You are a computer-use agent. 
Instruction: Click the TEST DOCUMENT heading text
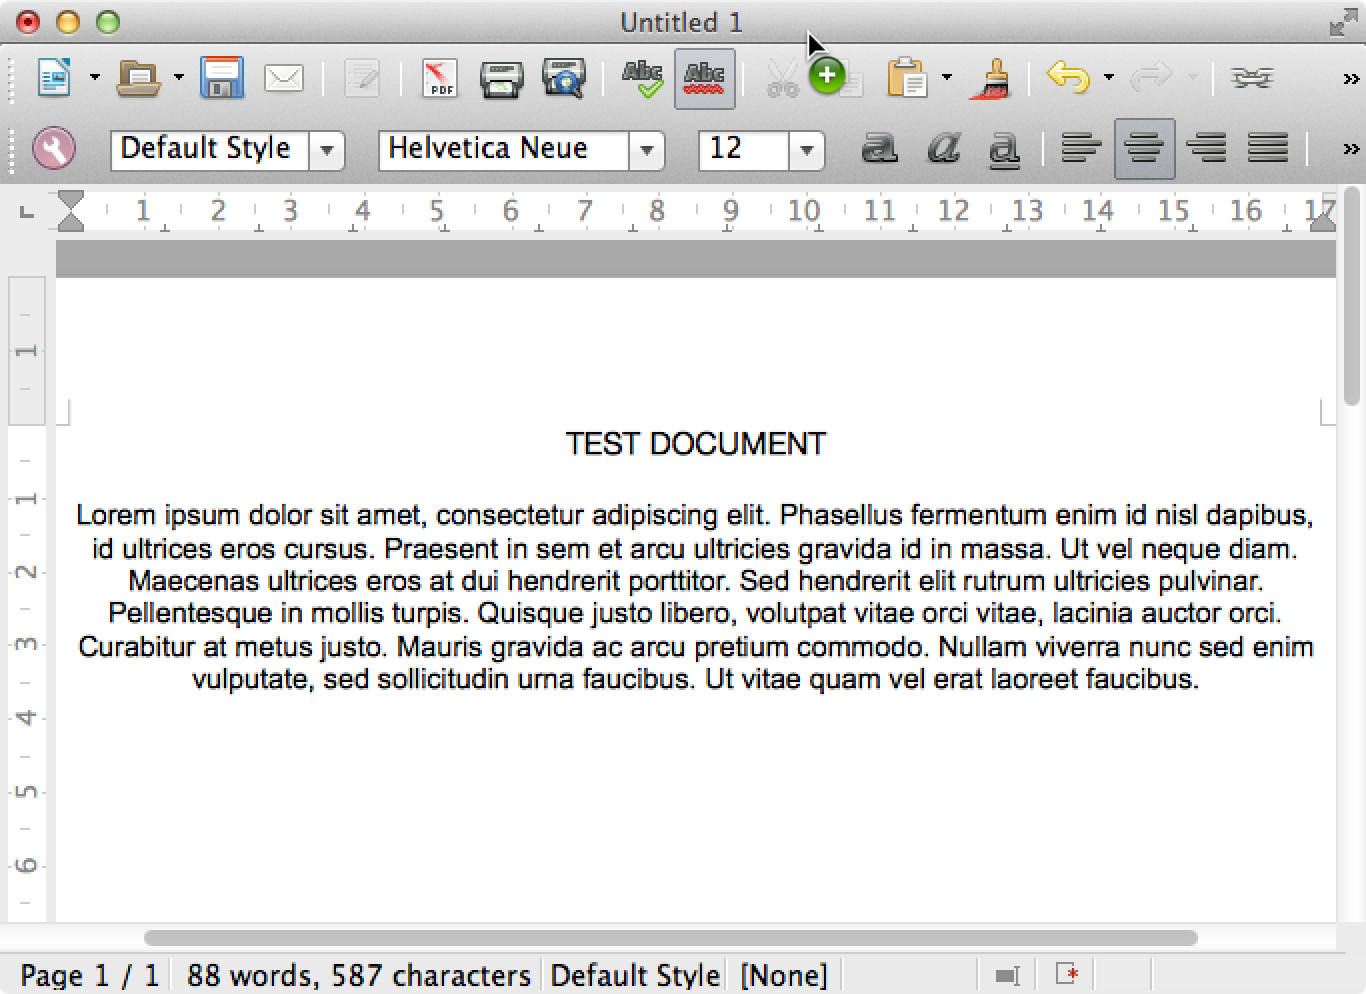pyautogui.click(x=696, y=444)
